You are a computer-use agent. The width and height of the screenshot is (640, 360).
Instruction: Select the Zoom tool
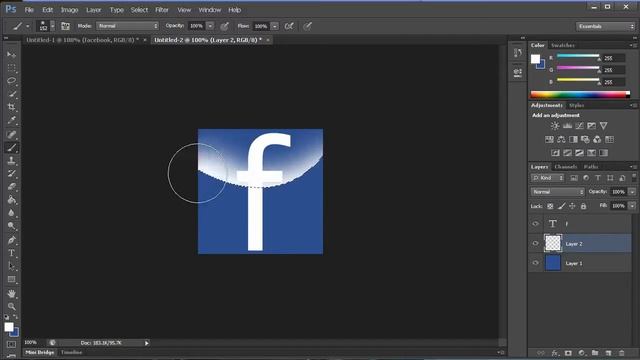click(x=11, y=306)
